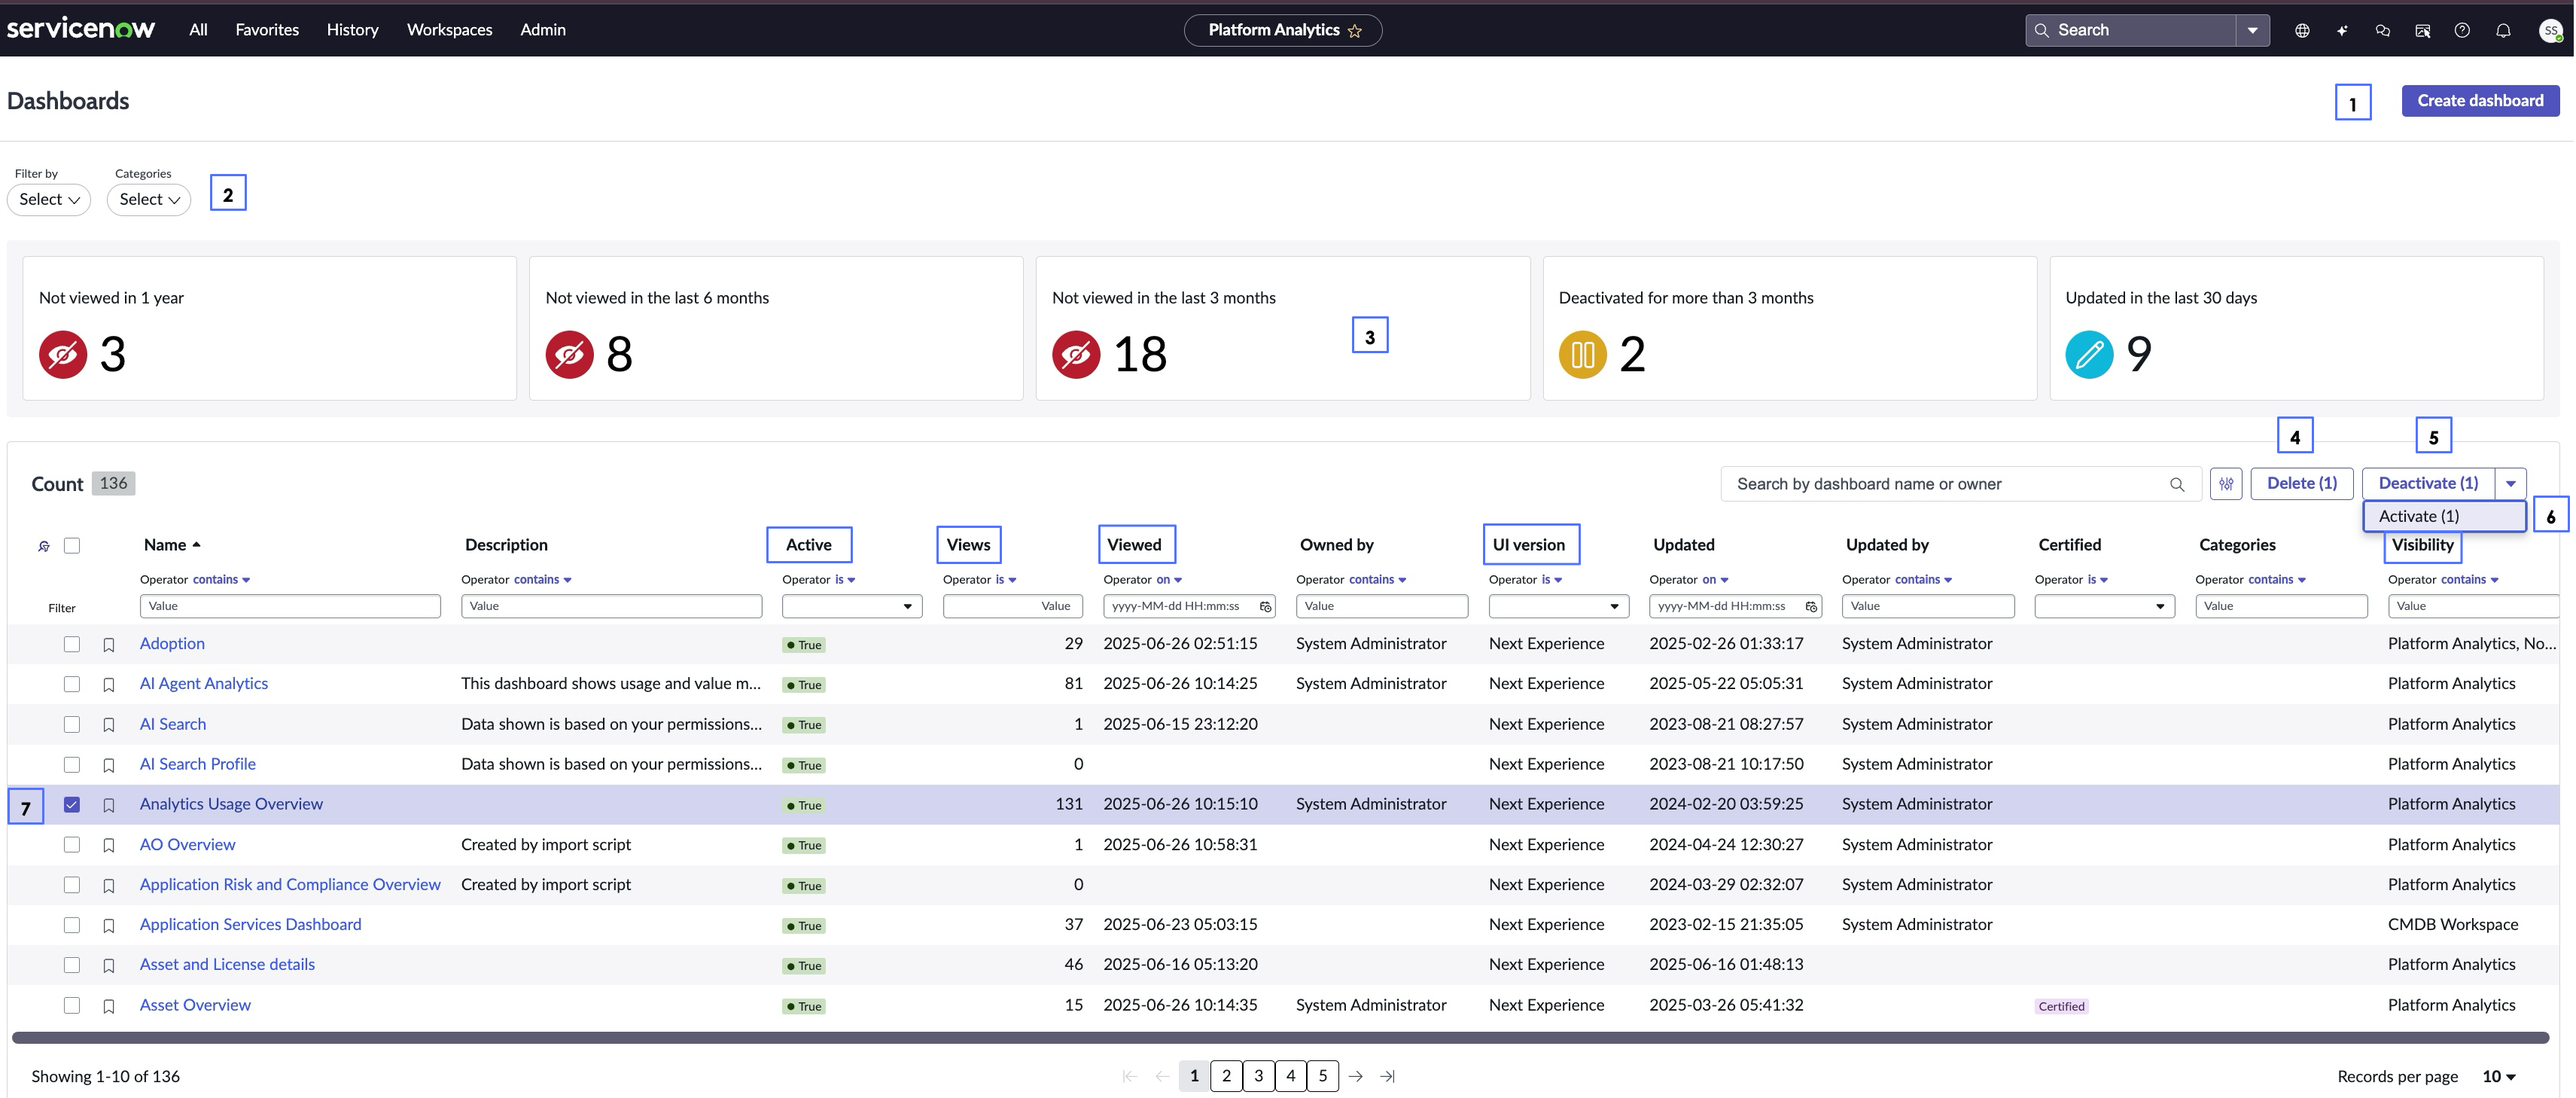Open the Categories Select dropdown

click(x=149, y=200)
